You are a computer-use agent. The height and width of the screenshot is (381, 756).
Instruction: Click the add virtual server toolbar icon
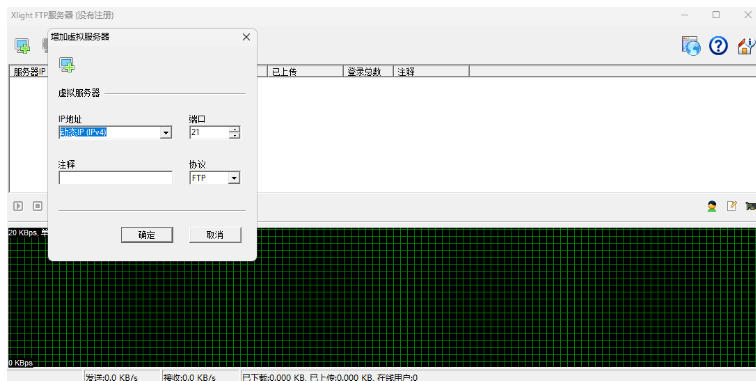(x=22, y=46)
